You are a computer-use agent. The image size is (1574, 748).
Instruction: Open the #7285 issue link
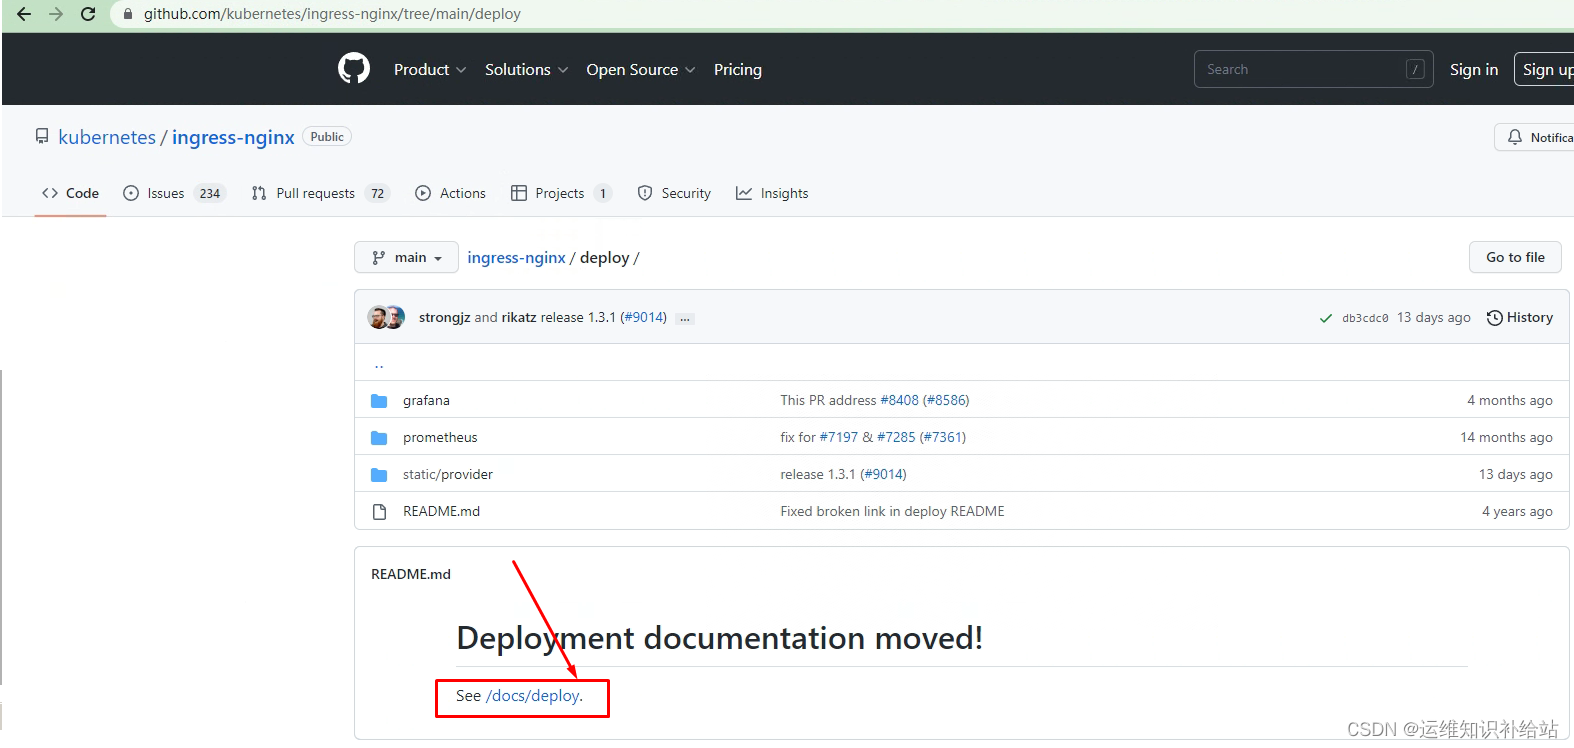pos(896,437)
